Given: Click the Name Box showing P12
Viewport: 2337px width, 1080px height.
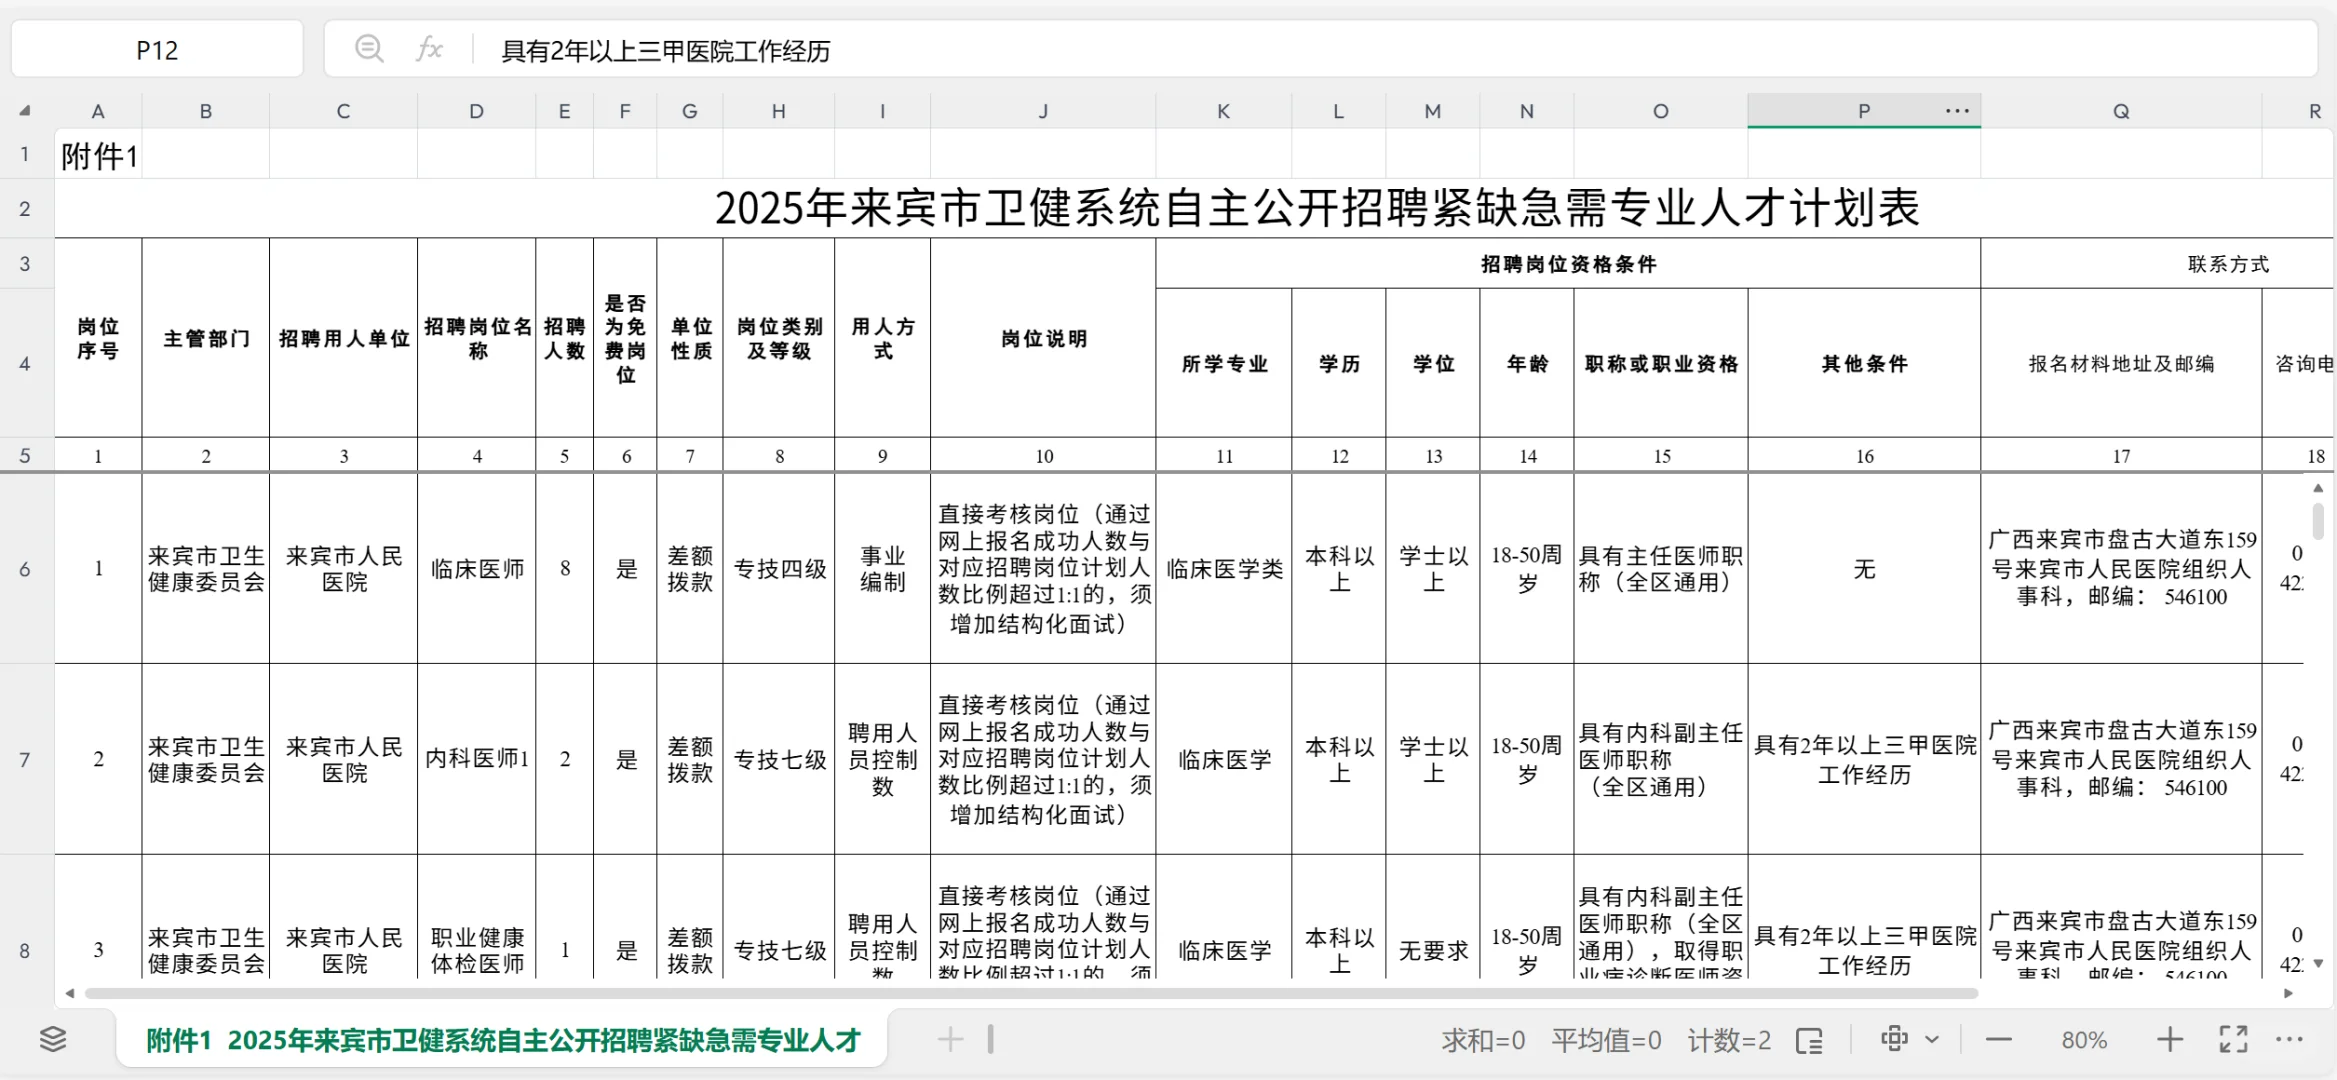Looking at the screenshot, I should (157, 50).
